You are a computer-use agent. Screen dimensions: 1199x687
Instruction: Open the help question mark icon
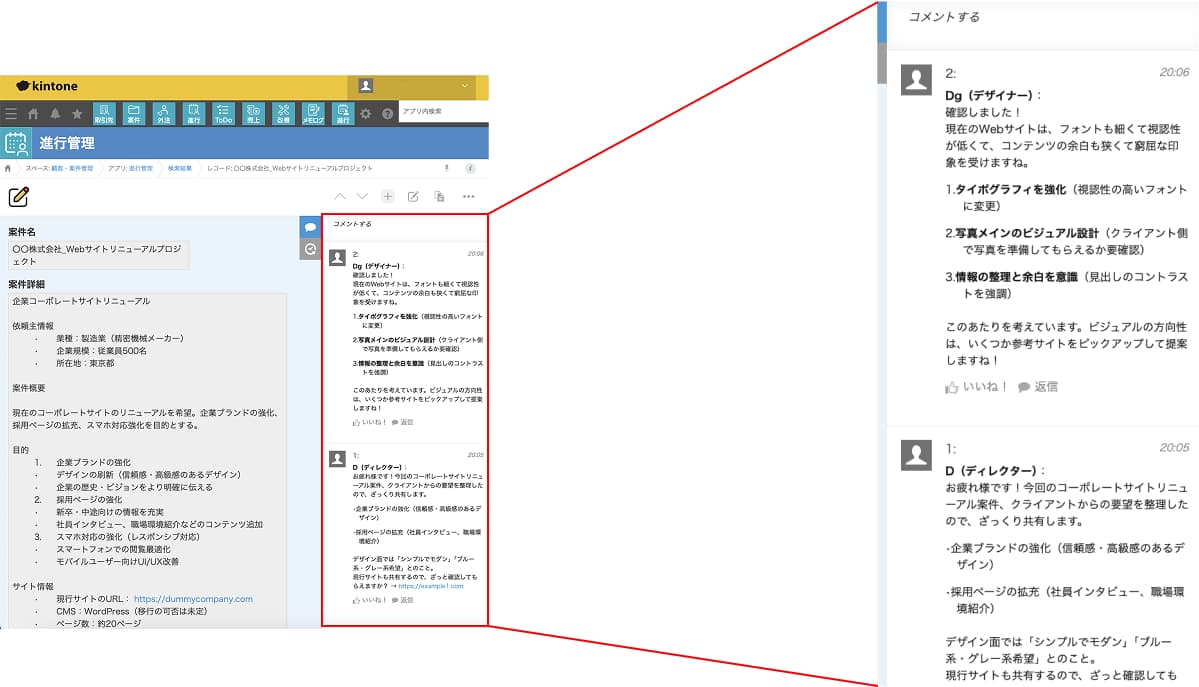pyautogui.click(x=387, y=114)
